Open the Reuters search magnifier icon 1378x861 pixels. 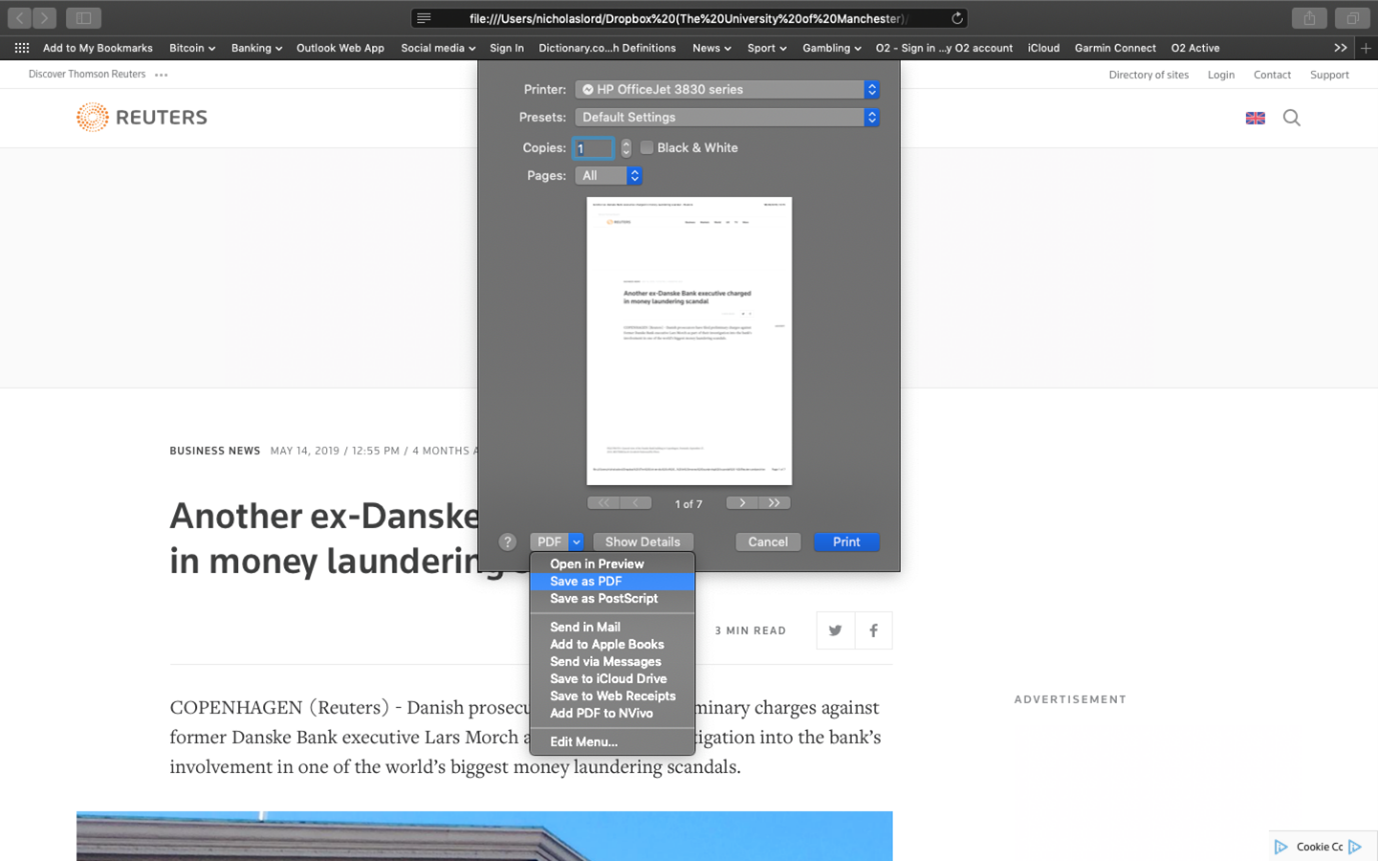pyautogui.click(x=1292, y=118)
